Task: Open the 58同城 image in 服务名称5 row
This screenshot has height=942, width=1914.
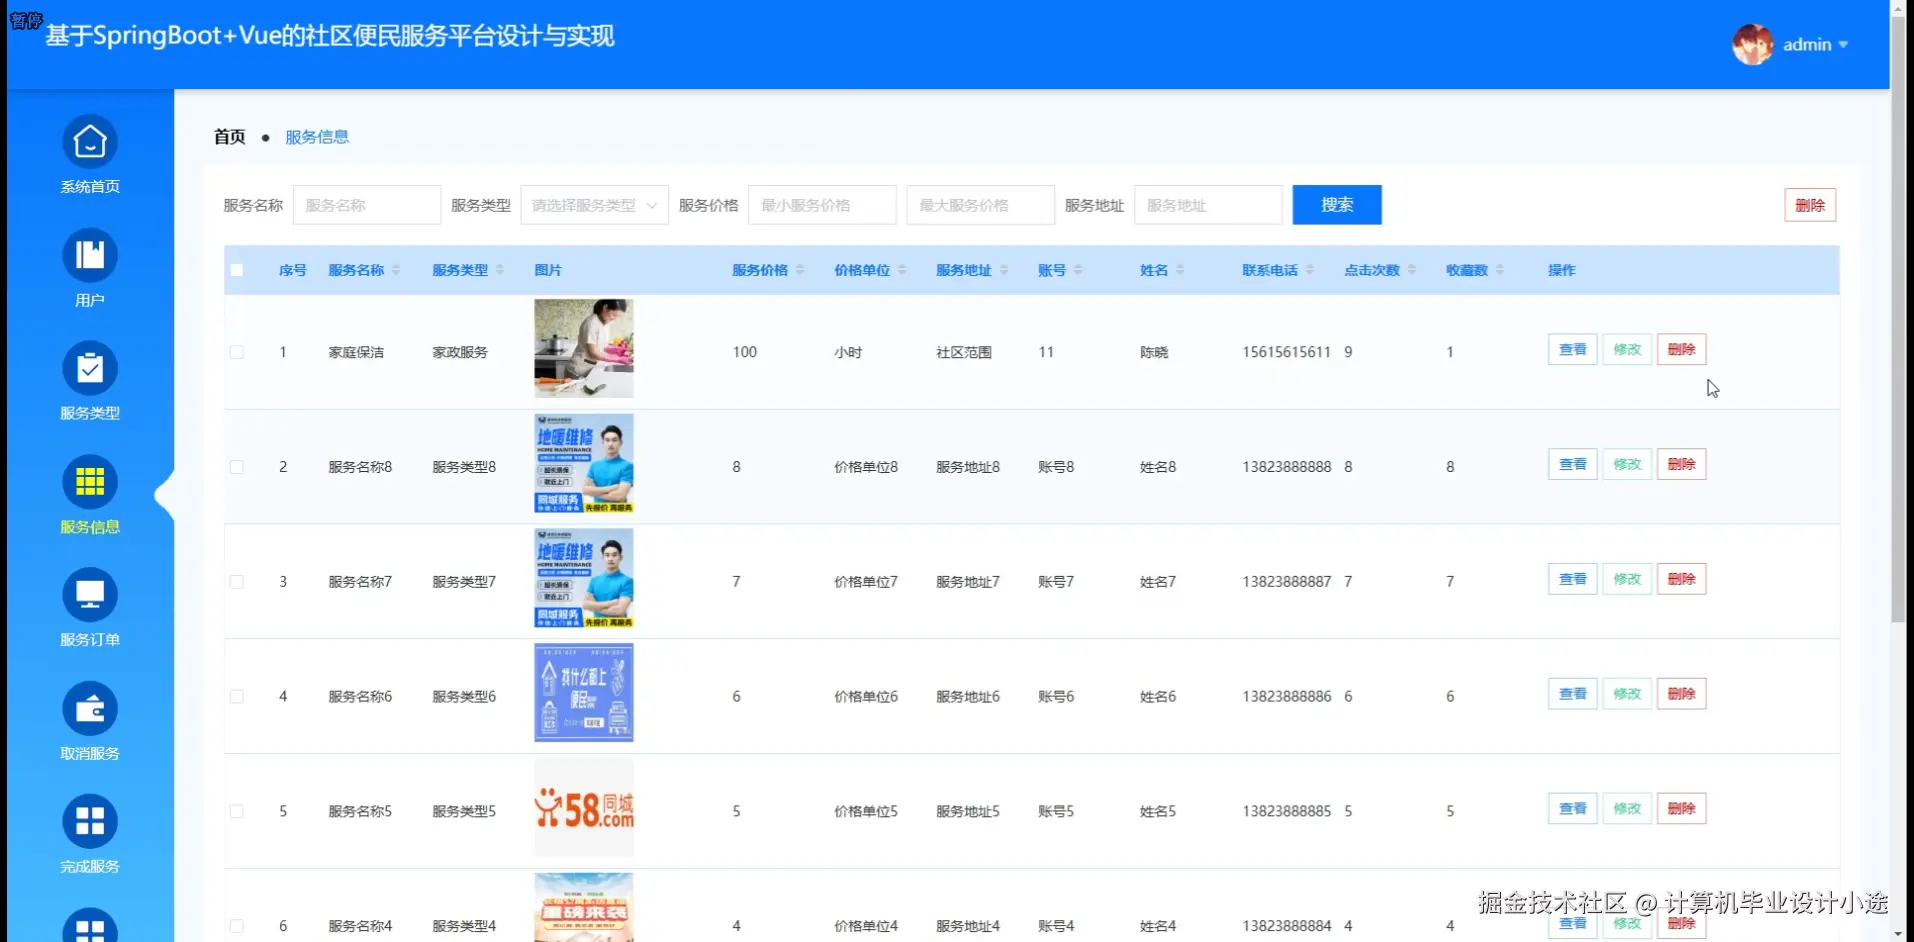Action: click(x=584, y=807)
